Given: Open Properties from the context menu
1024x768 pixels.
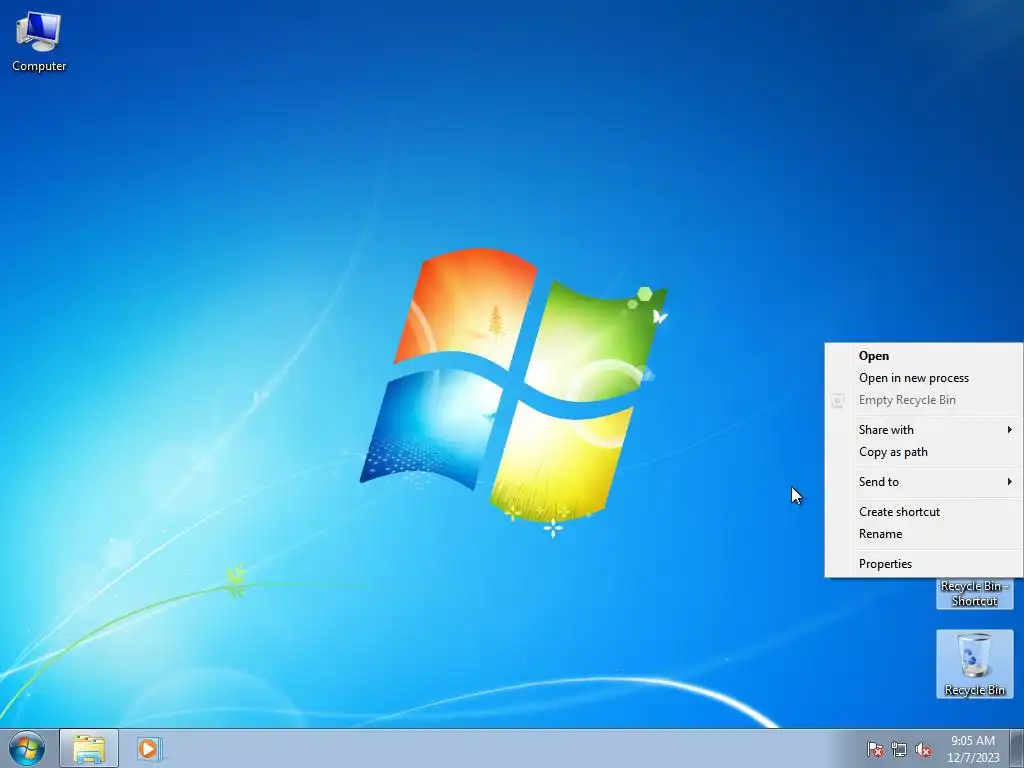Looking at the screenshot, I should coord(923,564).
